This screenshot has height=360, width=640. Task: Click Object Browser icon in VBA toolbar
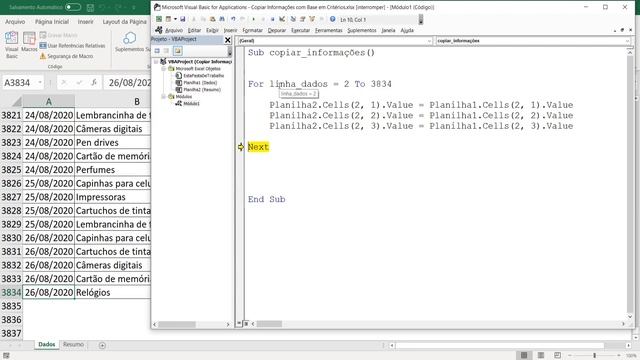pyautogui.click(x=312, y=19)
